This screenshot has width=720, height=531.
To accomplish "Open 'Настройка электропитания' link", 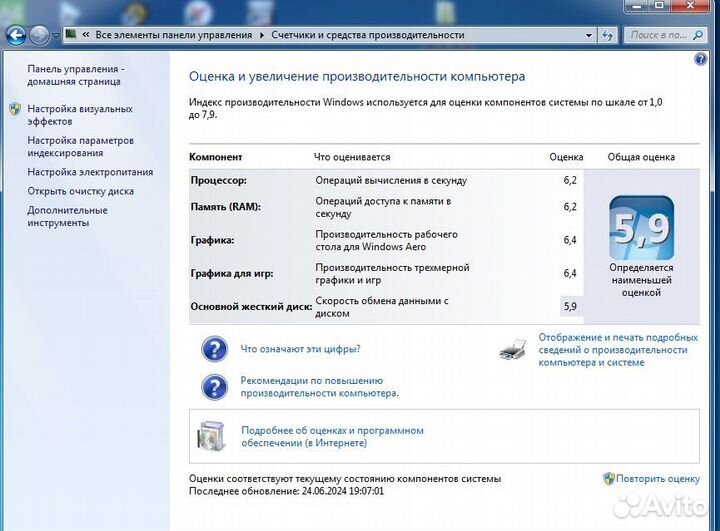I will pos(90,172).
